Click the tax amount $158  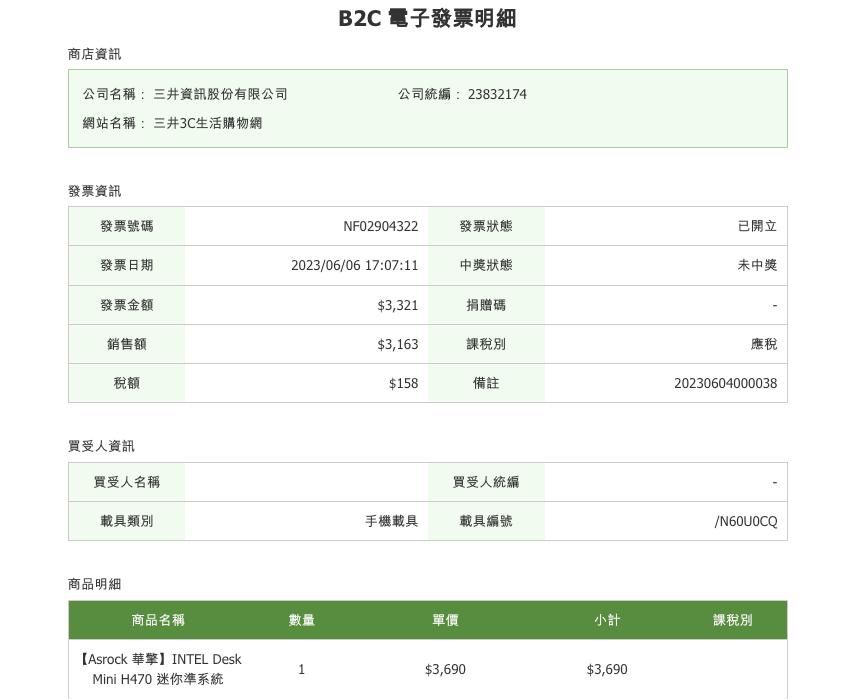[x=403, y=383]
